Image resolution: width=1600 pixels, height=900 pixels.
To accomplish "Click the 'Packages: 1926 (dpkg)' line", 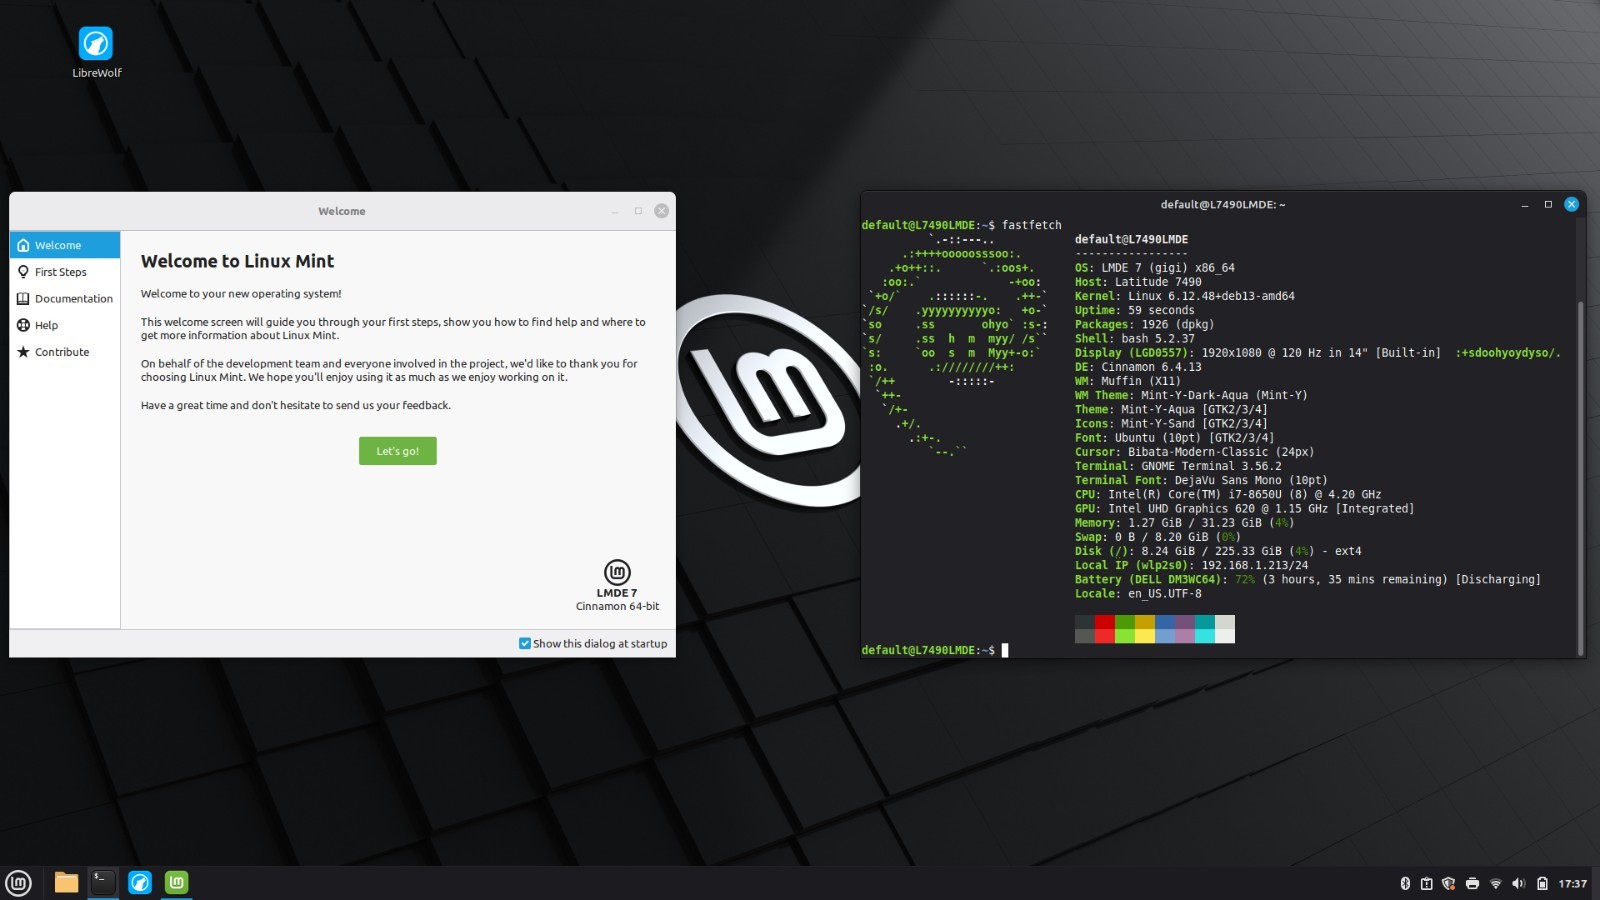I will click(x=1145, y=324).
